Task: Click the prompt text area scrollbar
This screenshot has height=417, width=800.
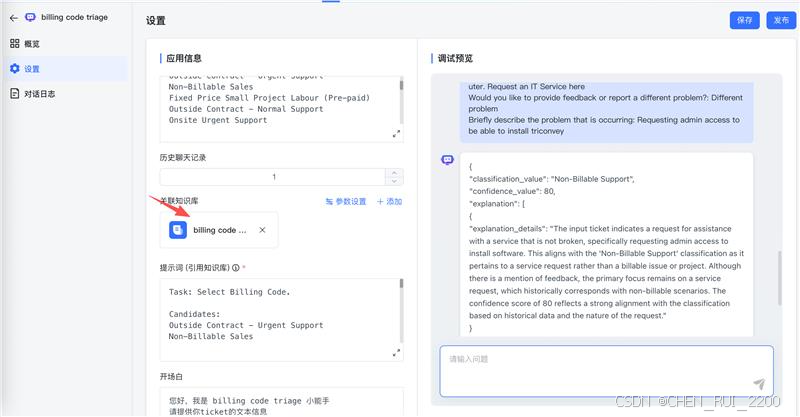Action: [x=402, y=284]
